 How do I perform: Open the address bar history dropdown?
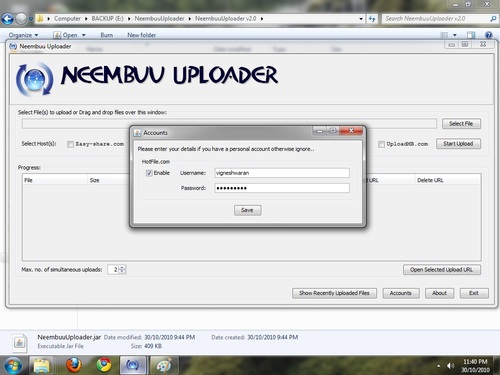(361, 19)
